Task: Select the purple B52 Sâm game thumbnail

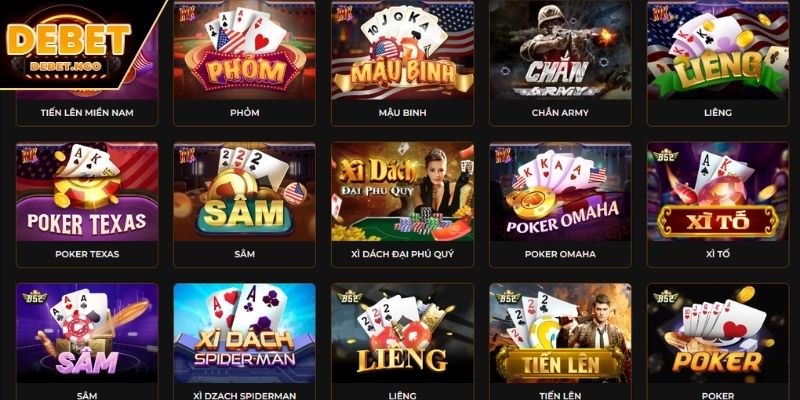Action: tap(87, 333)
